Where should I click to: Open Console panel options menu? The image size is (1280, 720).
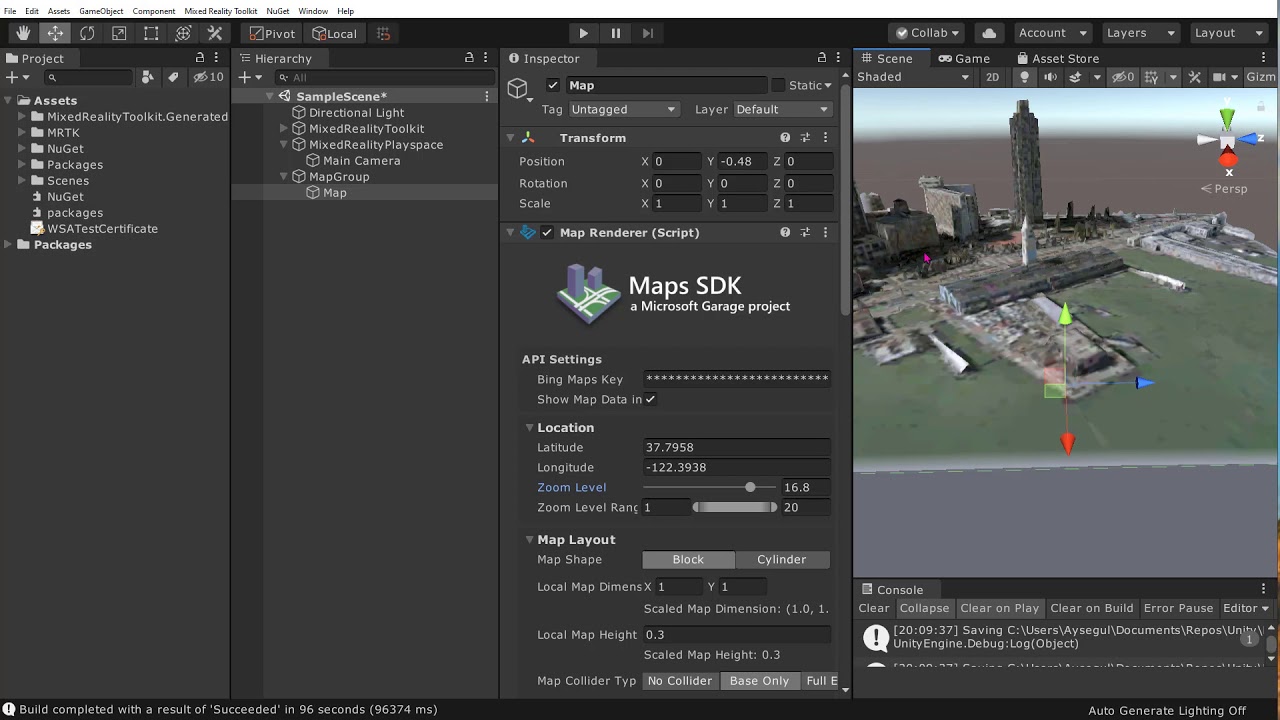tap(1263, 589)
